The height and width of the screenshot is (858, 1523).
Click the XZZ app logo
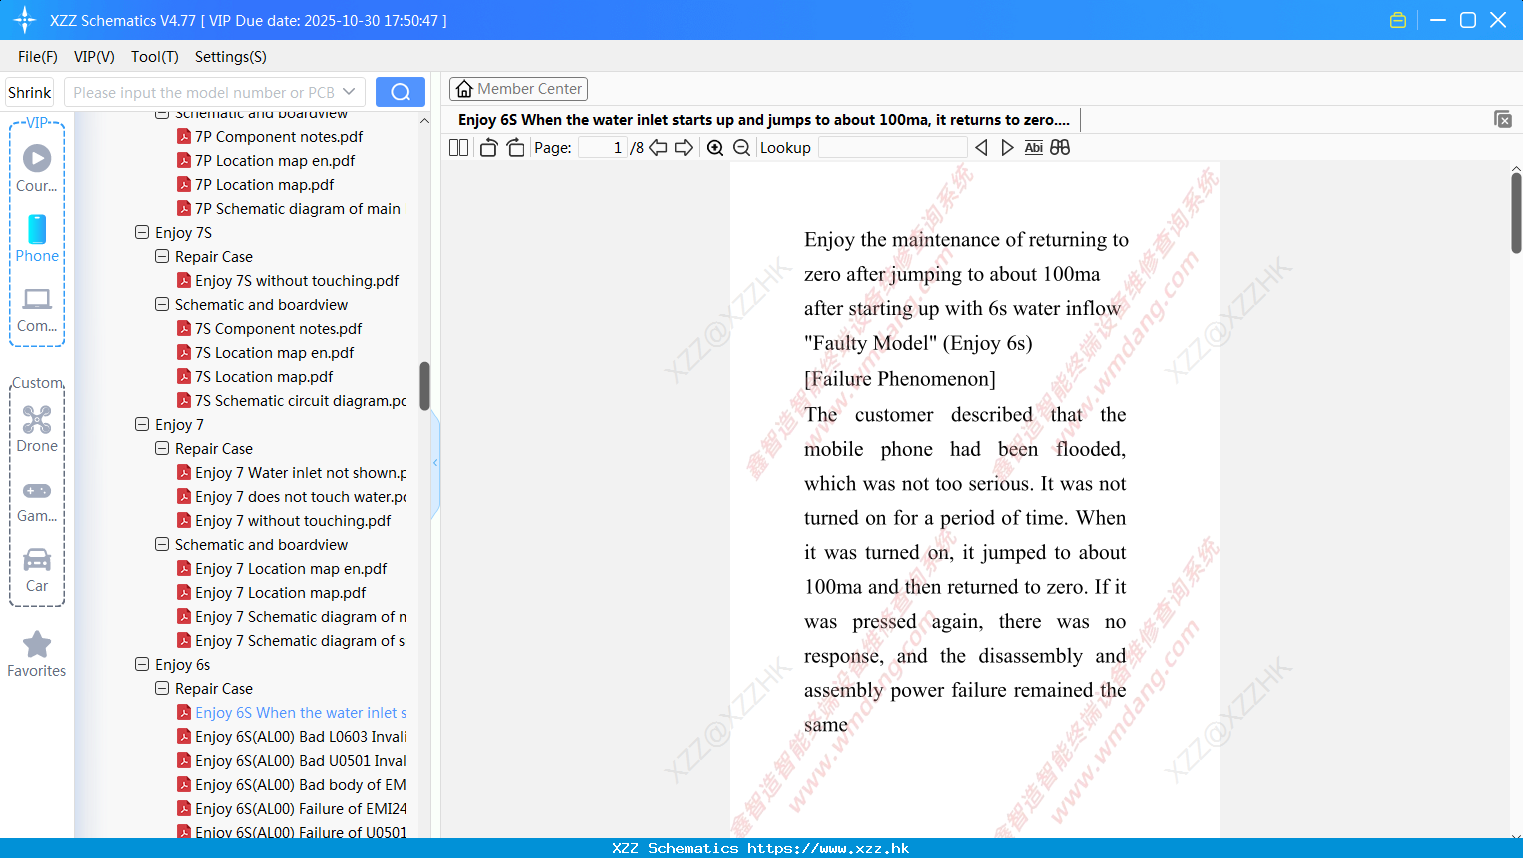[x=25, y=20]
